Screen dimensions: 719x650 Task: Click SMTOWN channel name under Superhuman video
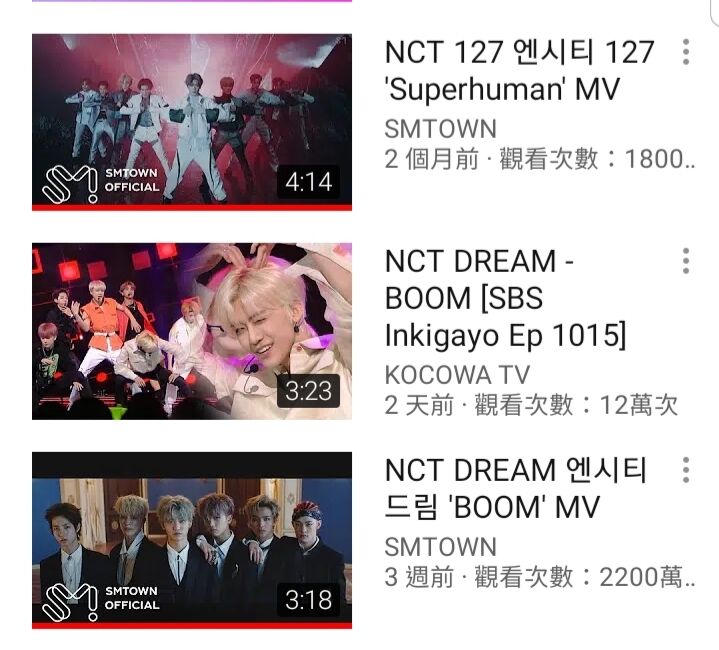pos(441,129)
